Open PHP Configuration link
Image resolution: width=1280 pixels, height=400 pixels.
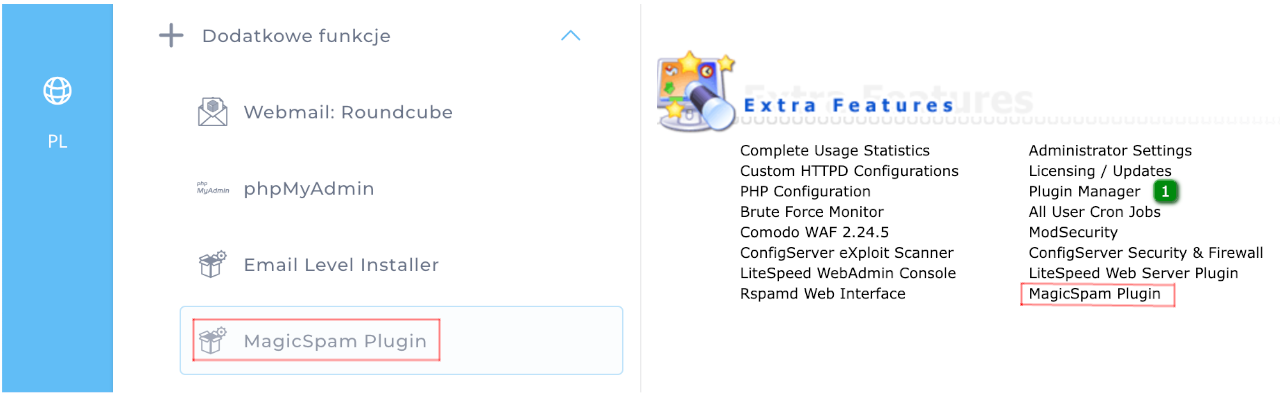point(805,191)
